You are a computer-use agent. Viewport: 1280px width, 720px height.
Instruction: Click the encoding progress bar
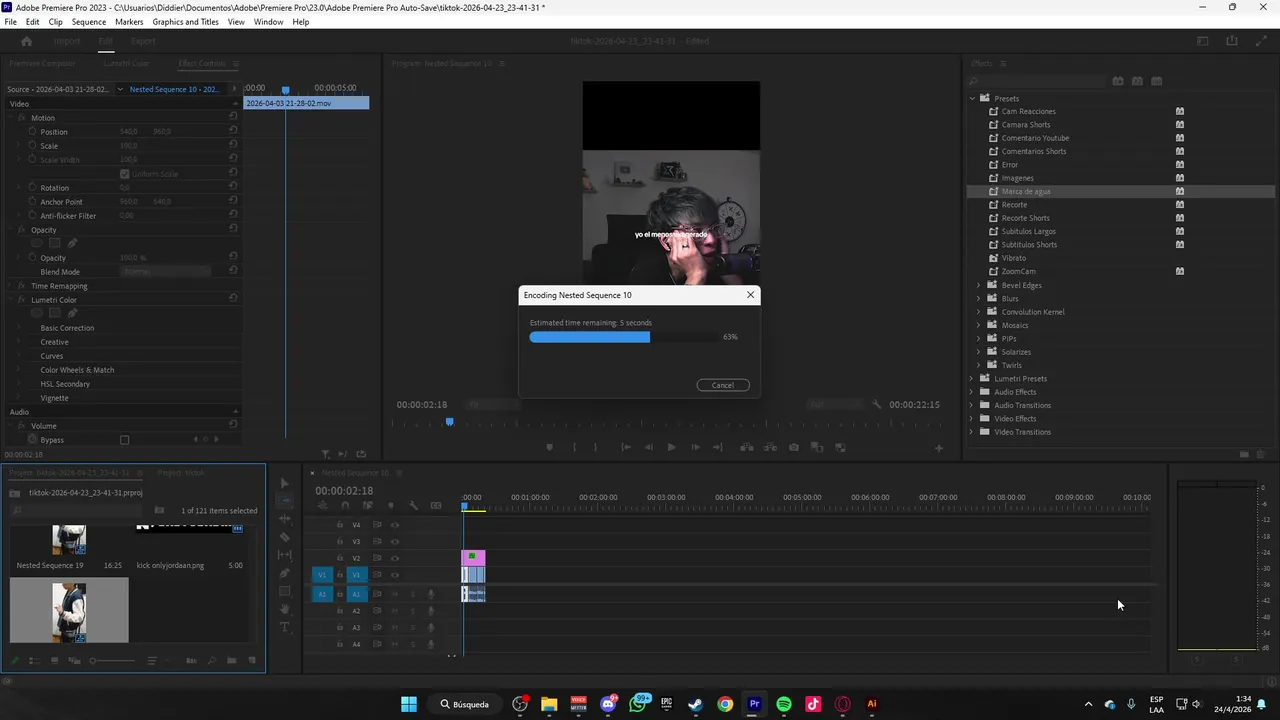(x=624, y=337)
